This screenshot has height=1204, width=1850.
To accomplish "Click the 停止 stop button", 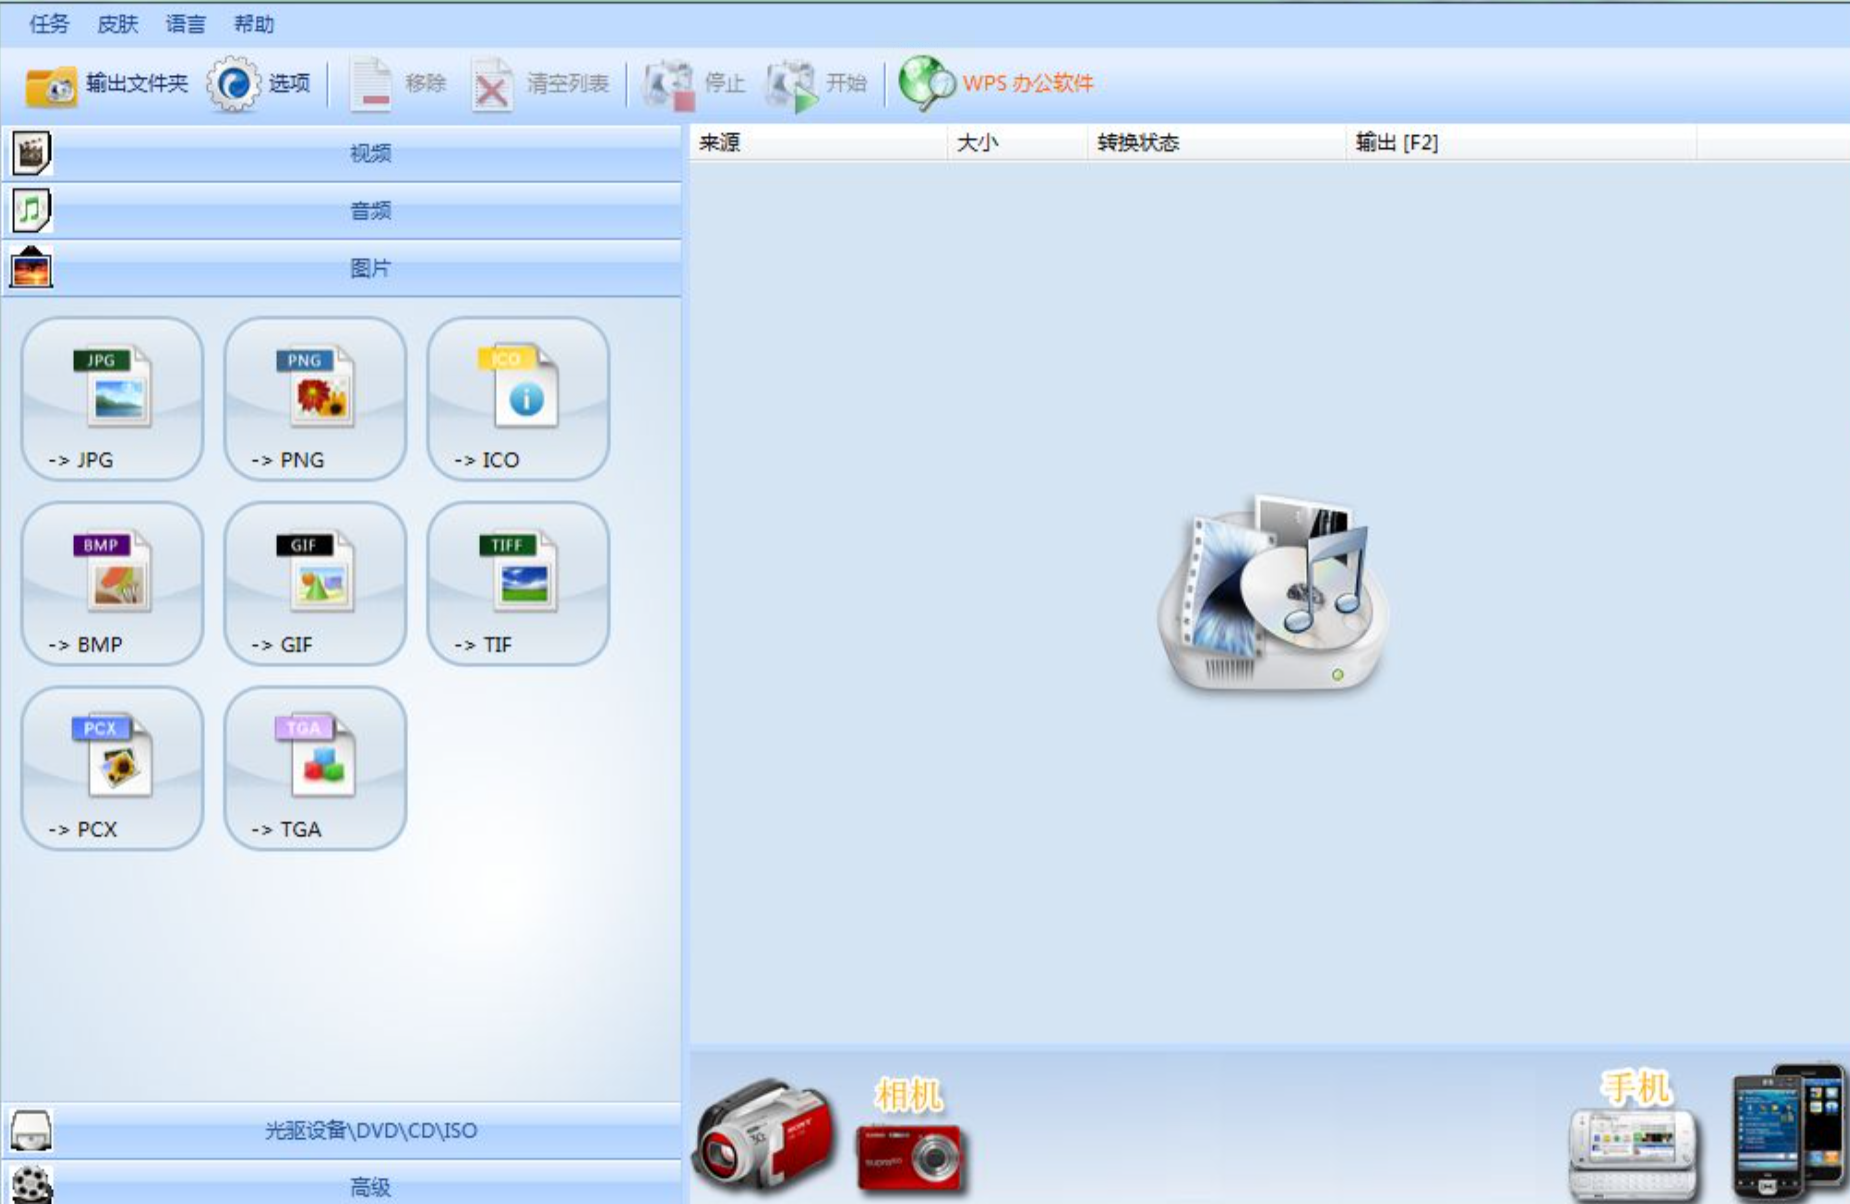I will click(x=694, y=84).
